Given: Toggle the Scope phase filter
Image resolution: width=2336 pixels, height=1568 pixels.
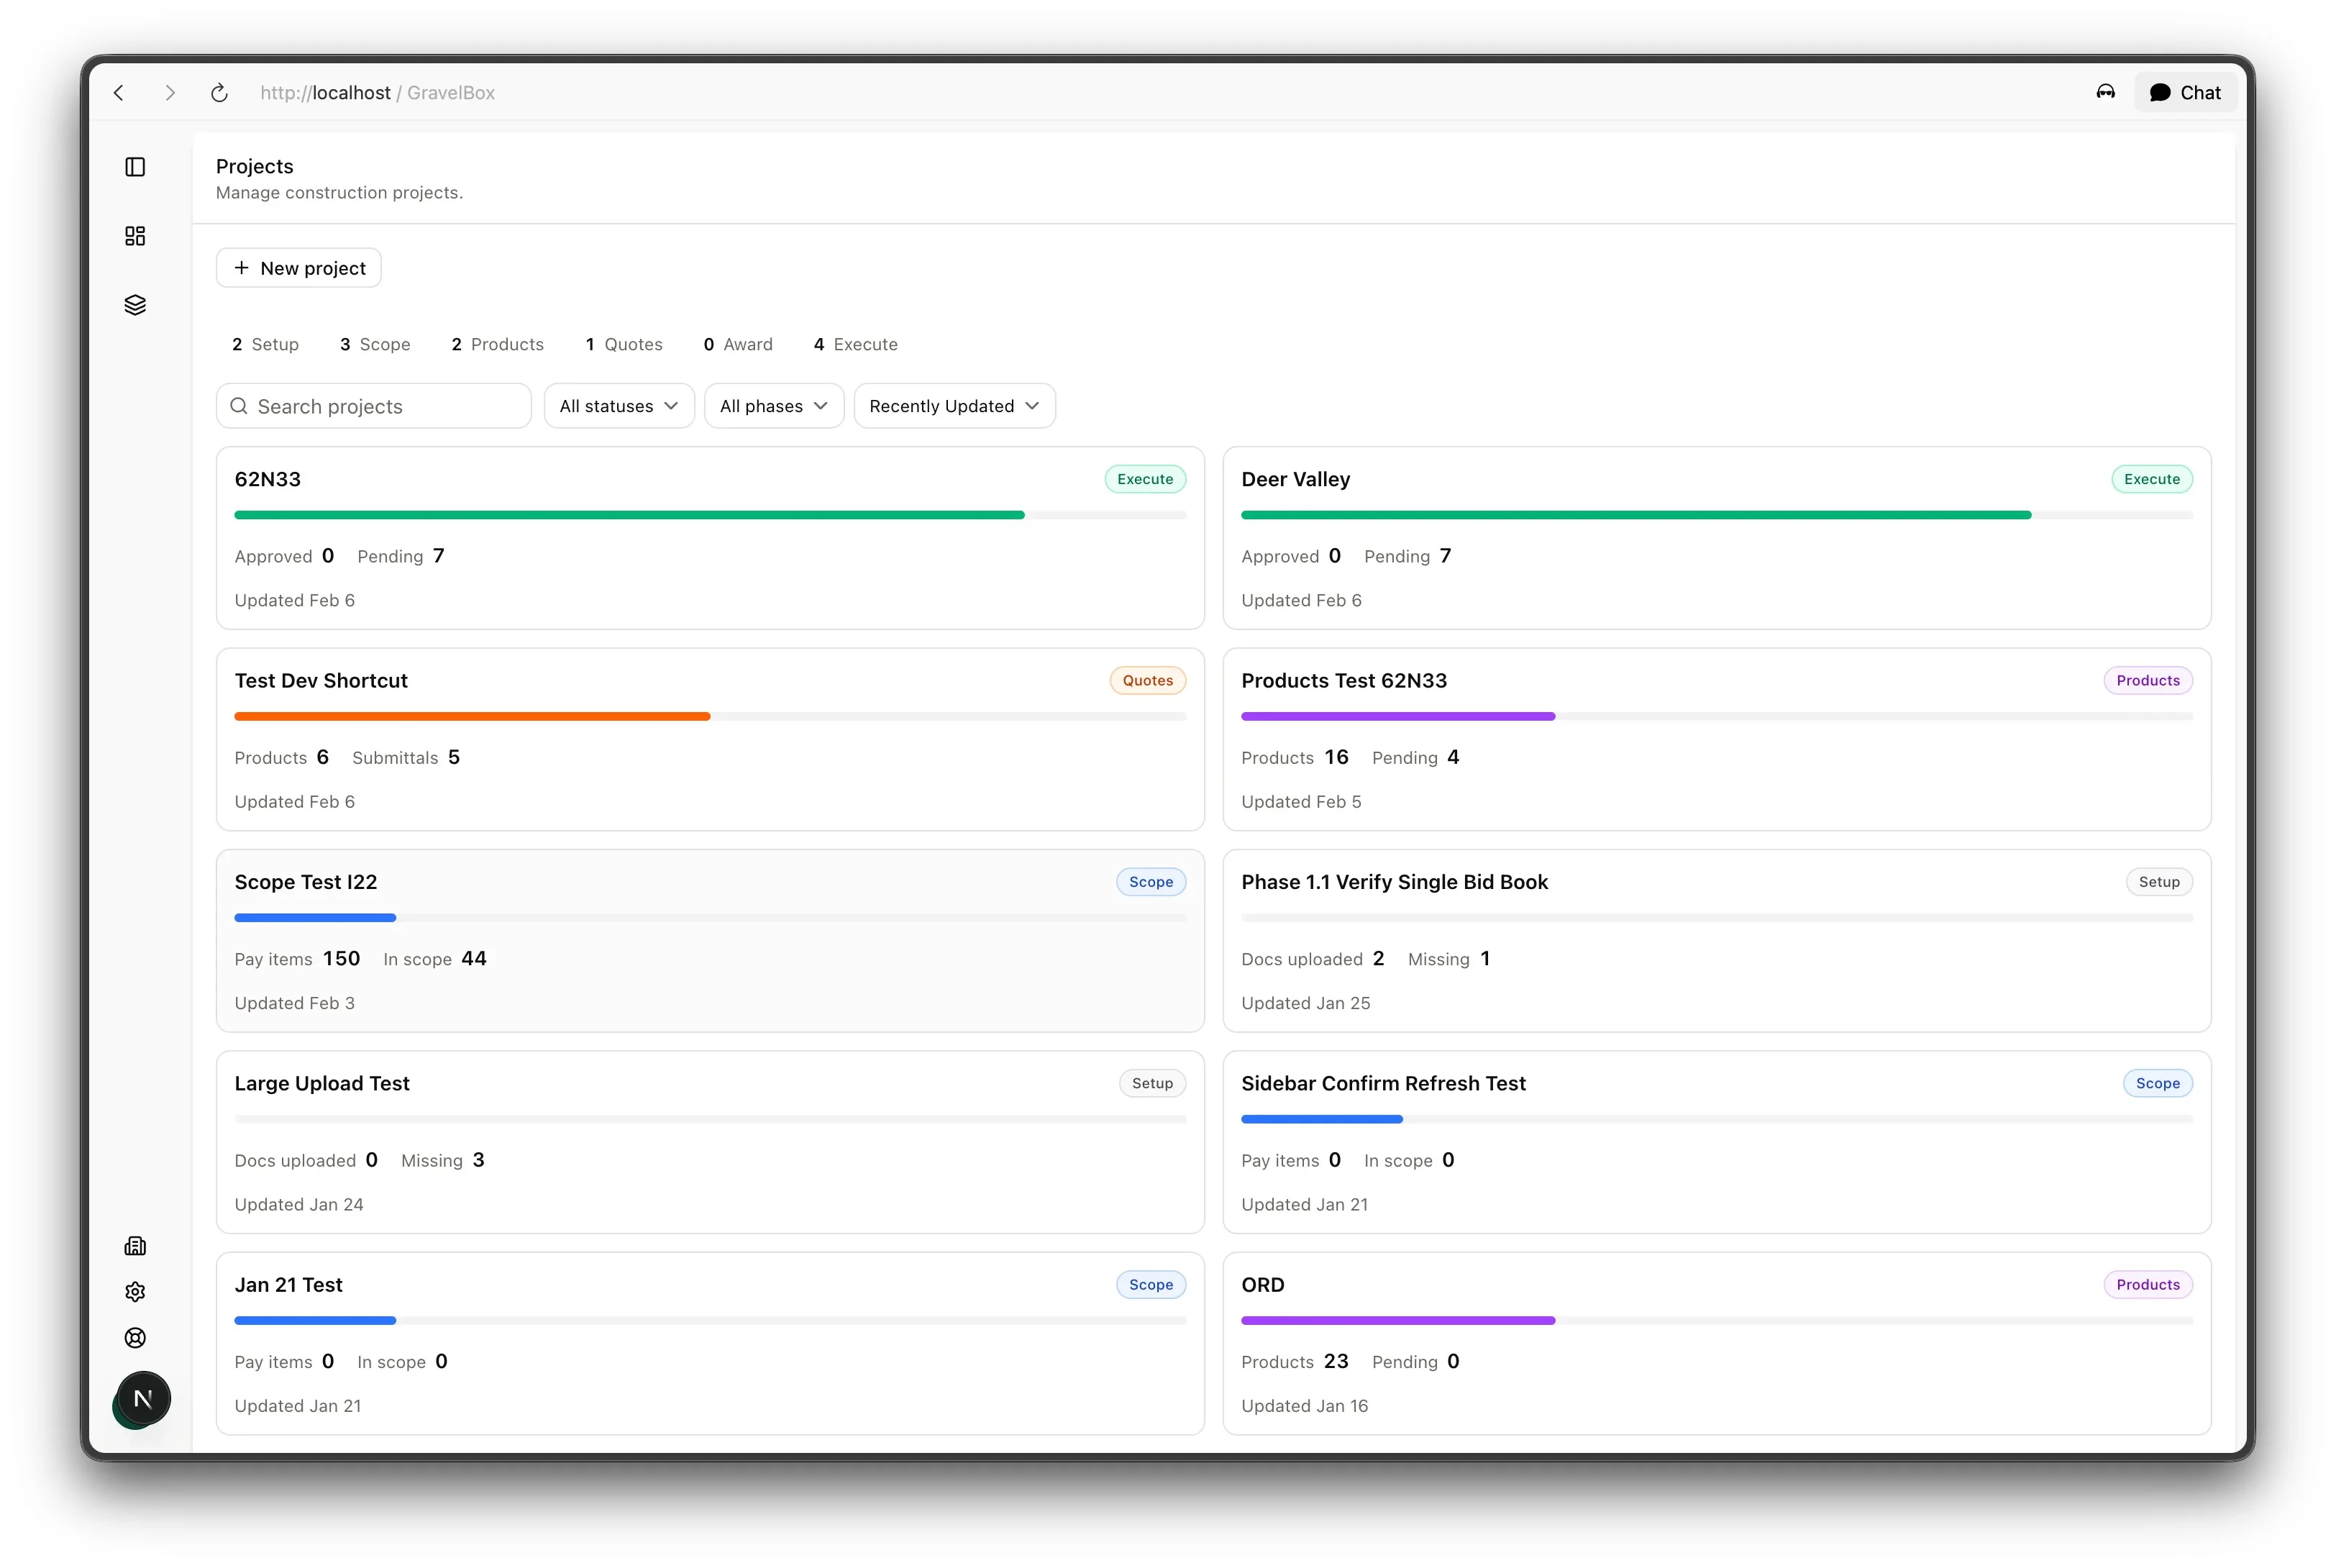Looking at the screenshot, I should (x=375, y=344).
